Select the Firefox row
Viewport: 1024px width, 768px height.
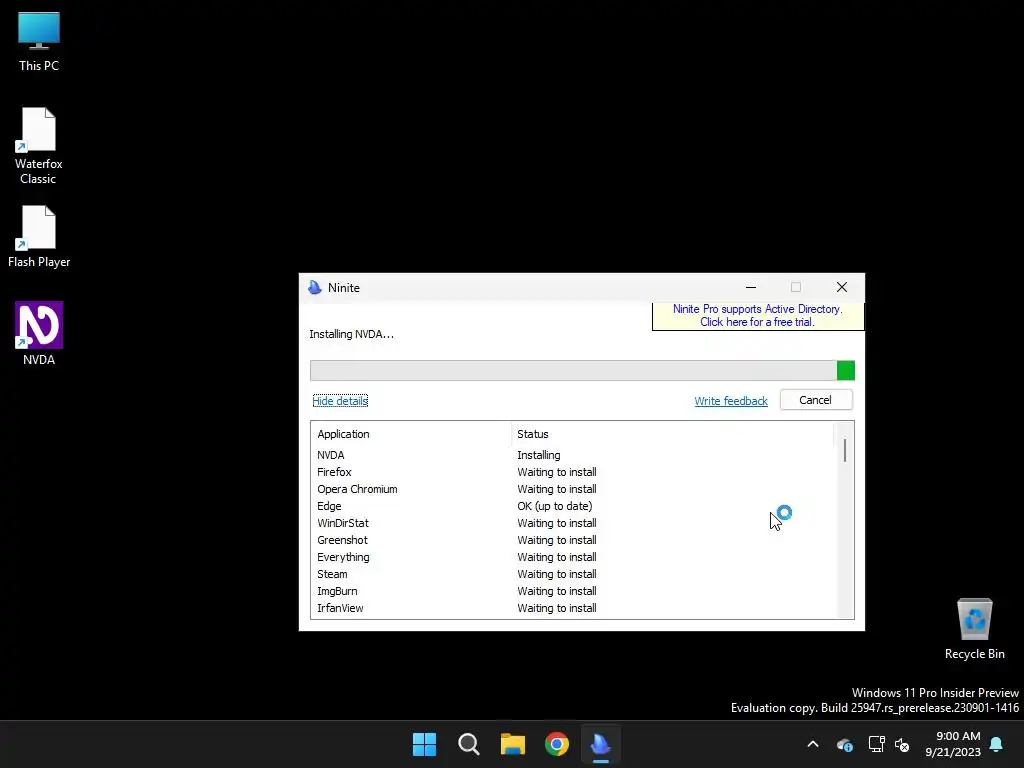[573, 472]
